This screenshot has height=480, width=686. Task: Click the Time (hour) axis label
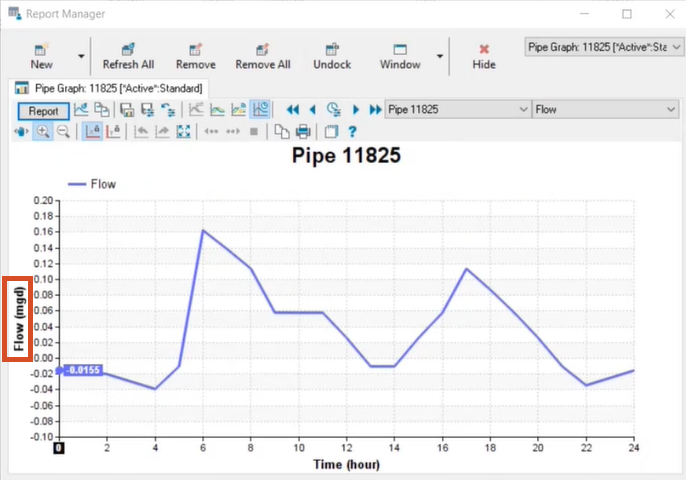point(346,464)
